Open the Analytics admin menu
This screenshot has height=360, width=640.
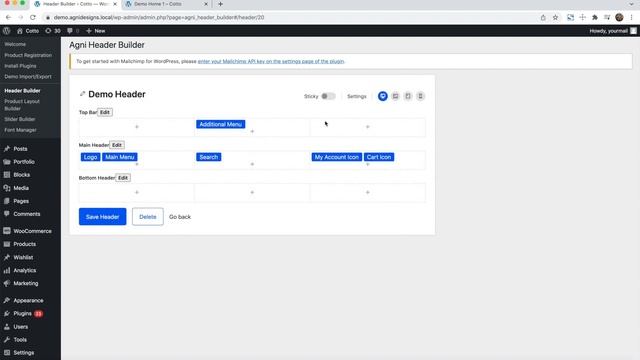[24, 270]
